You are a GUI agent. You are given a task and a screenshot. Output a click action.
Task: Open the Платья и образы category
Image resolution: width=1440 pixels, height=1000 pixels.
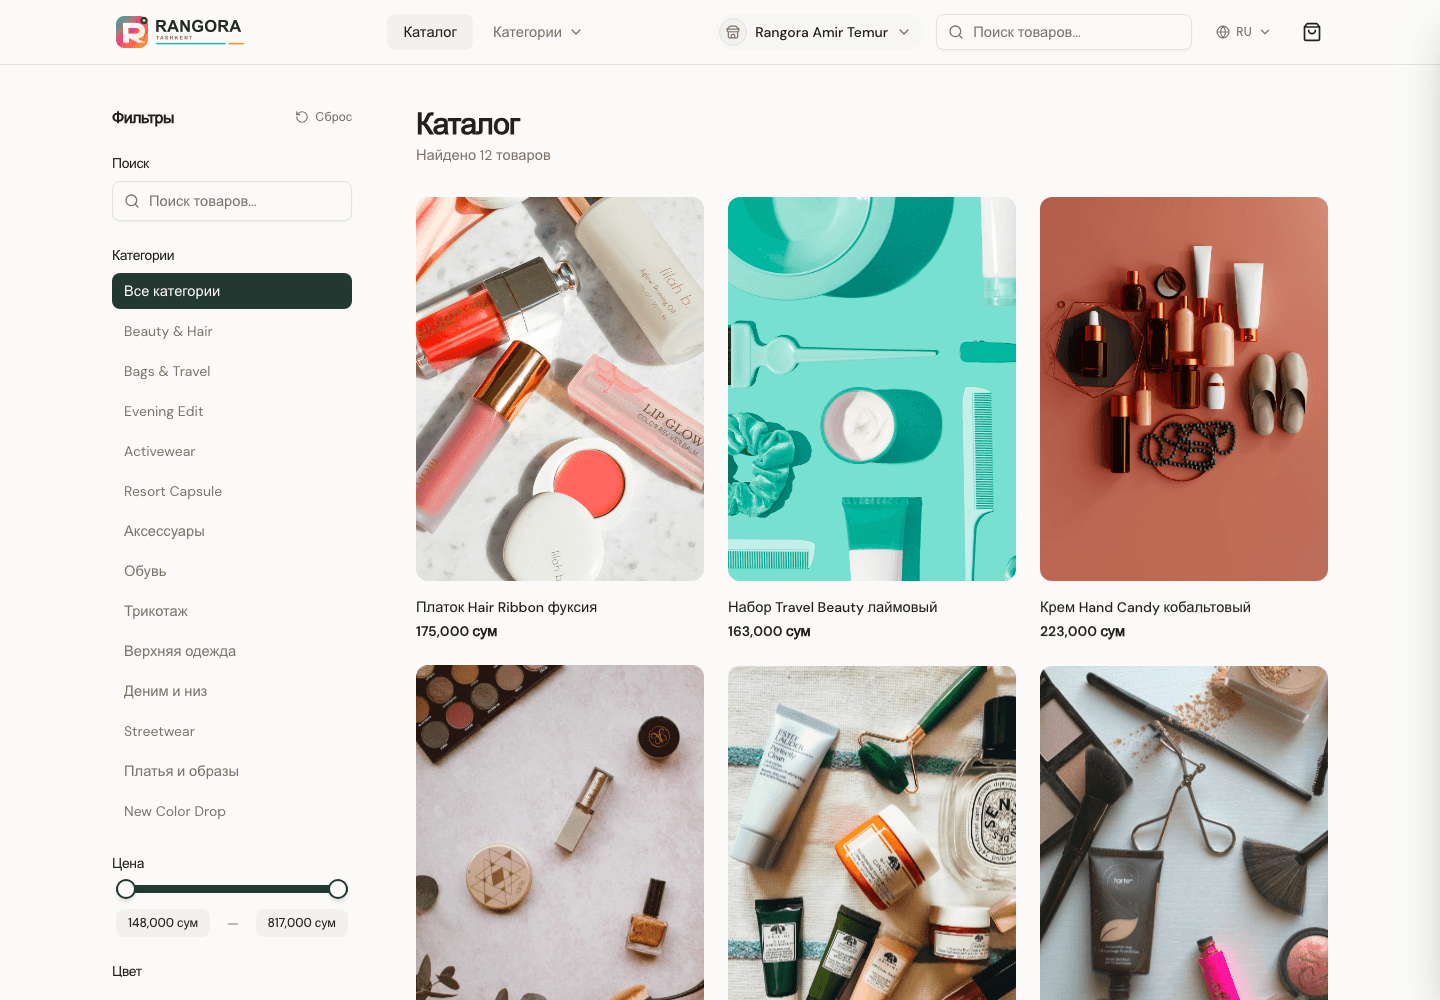[232, 771]
